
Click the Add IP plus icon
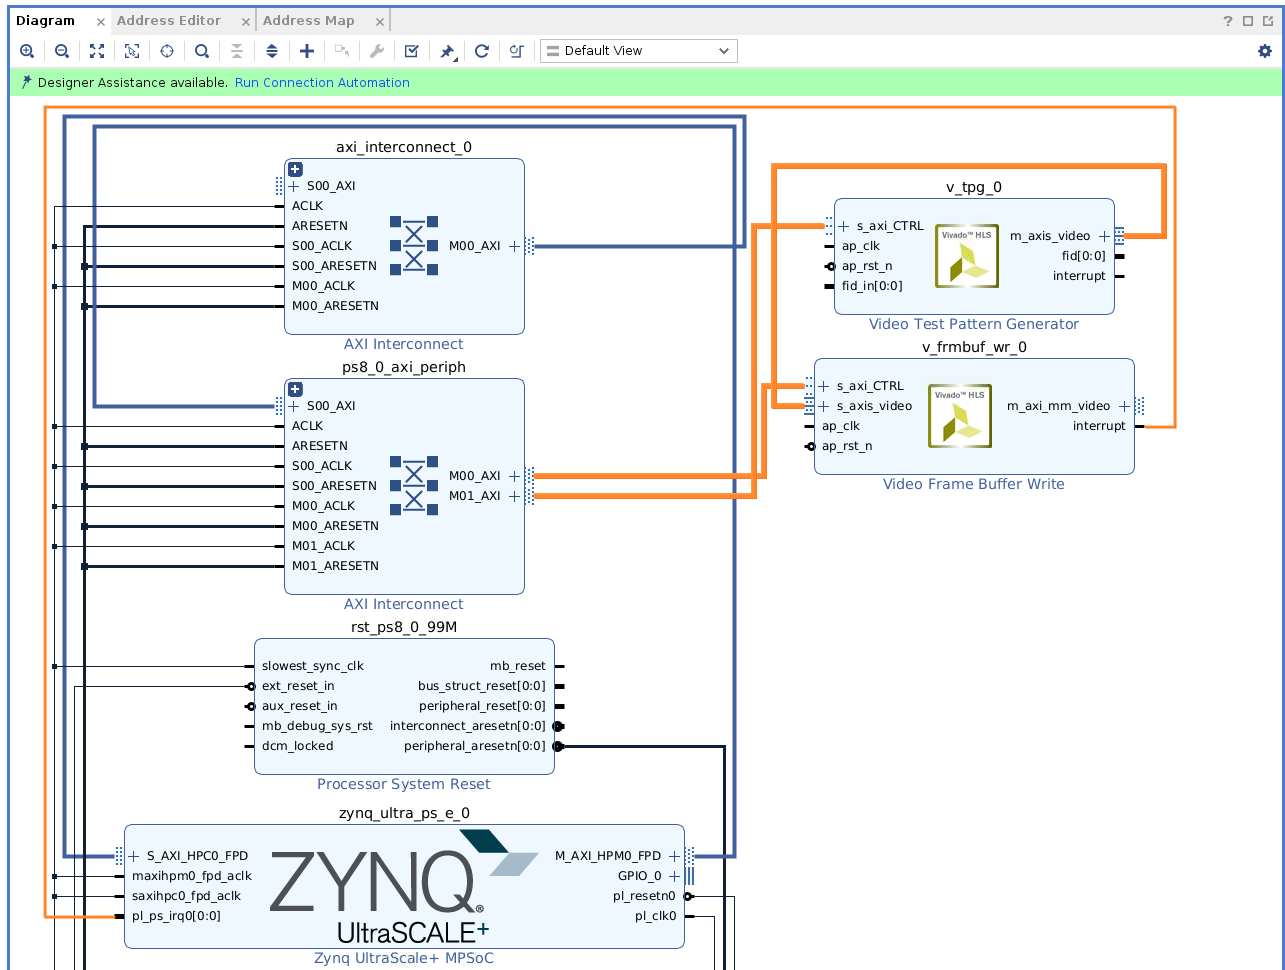click(x=307, y=51)
